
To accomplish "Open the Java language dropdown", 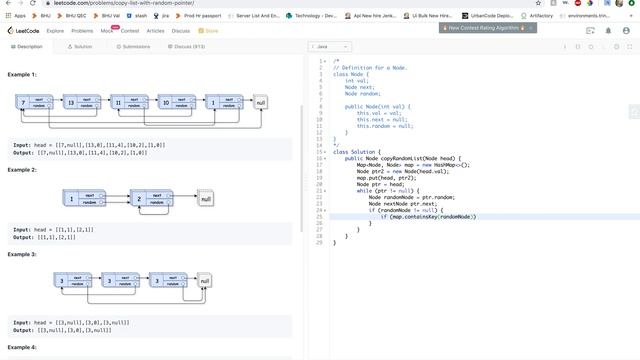I will pyautogui.click(x=329, y=47).
